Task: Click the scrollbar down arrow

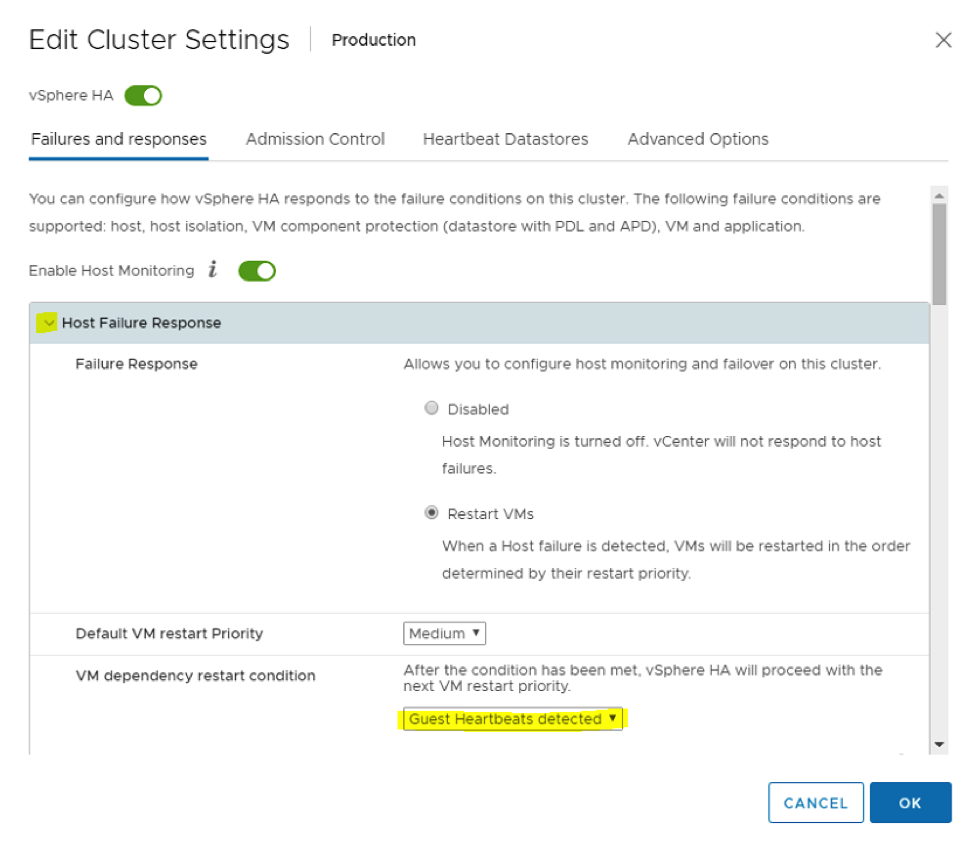Action: [939, 745]
